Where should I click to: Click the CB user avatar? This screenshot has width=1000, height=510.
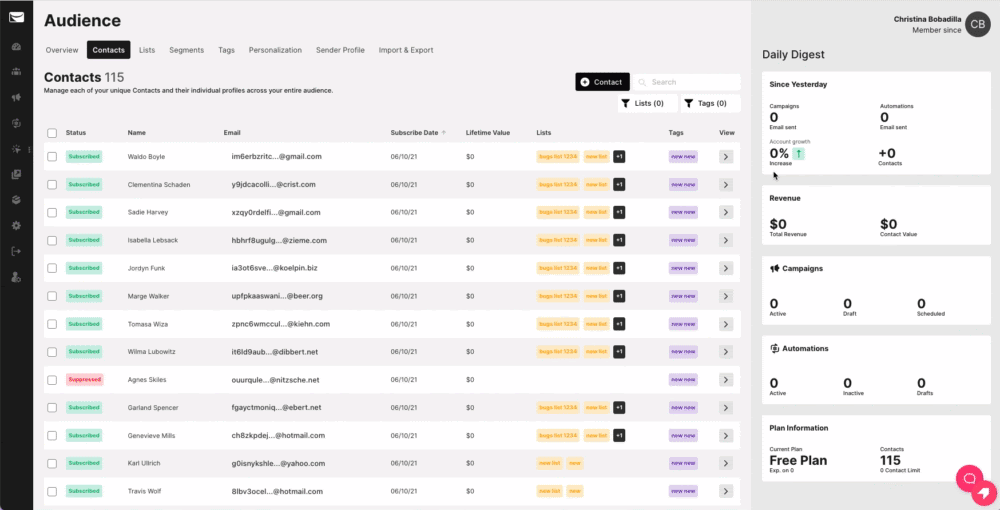(978, 25)
